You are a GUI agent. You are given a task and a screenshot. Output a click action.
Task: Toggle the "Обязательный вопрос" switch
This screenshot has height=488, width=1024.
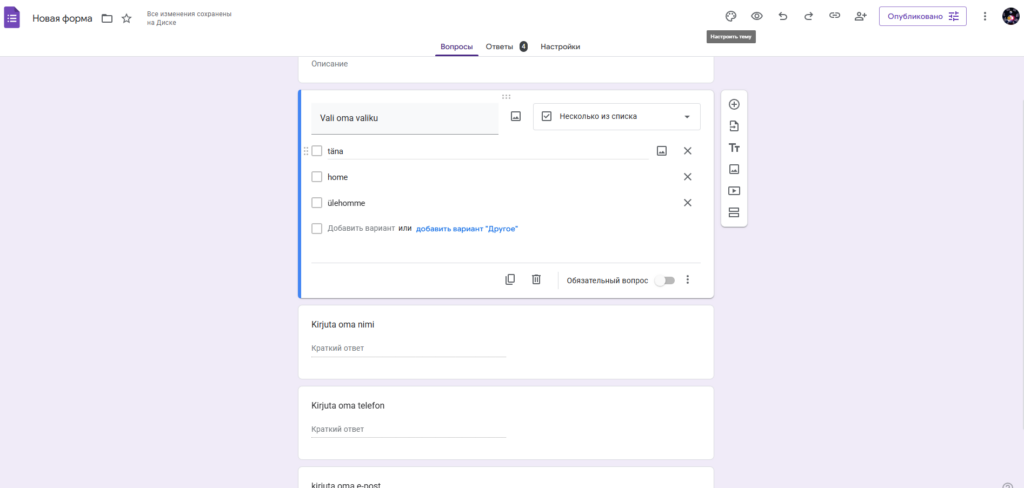click(x=664, y=280)
